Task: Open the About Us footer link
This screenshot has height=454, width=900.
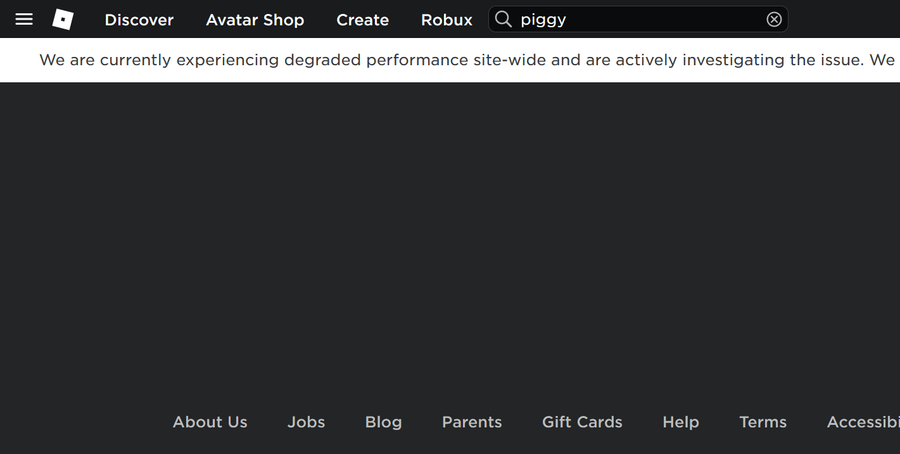Action: (210, 422)
